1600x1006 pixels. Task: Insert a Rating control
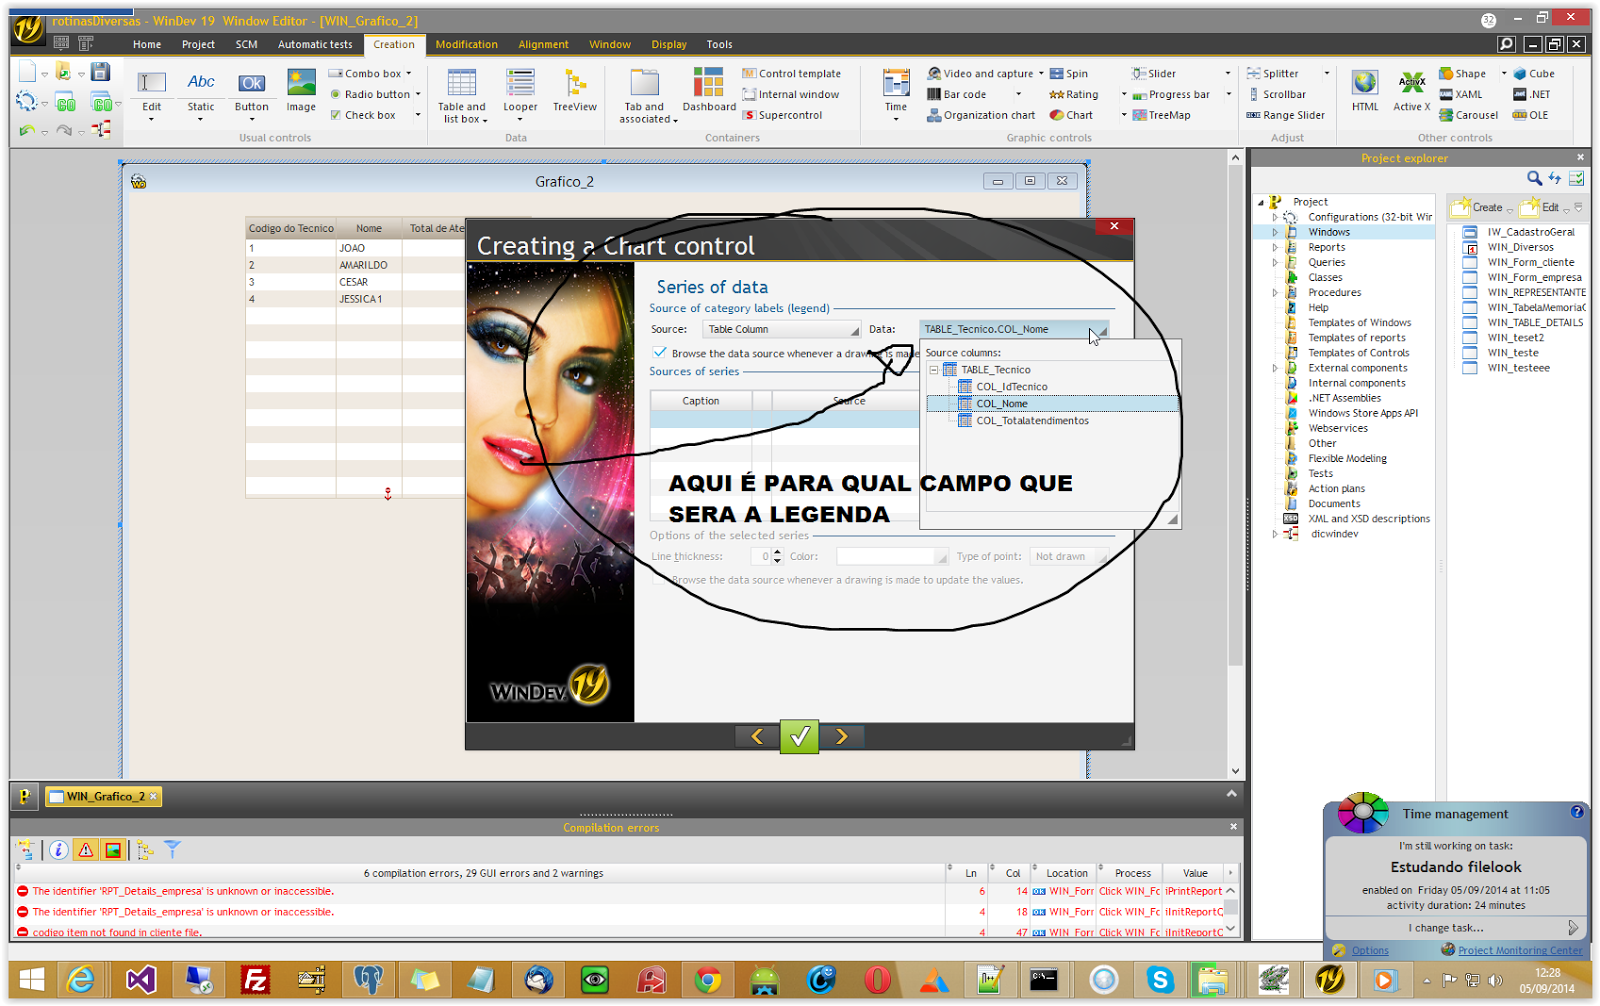click(x=1073, y=94)
